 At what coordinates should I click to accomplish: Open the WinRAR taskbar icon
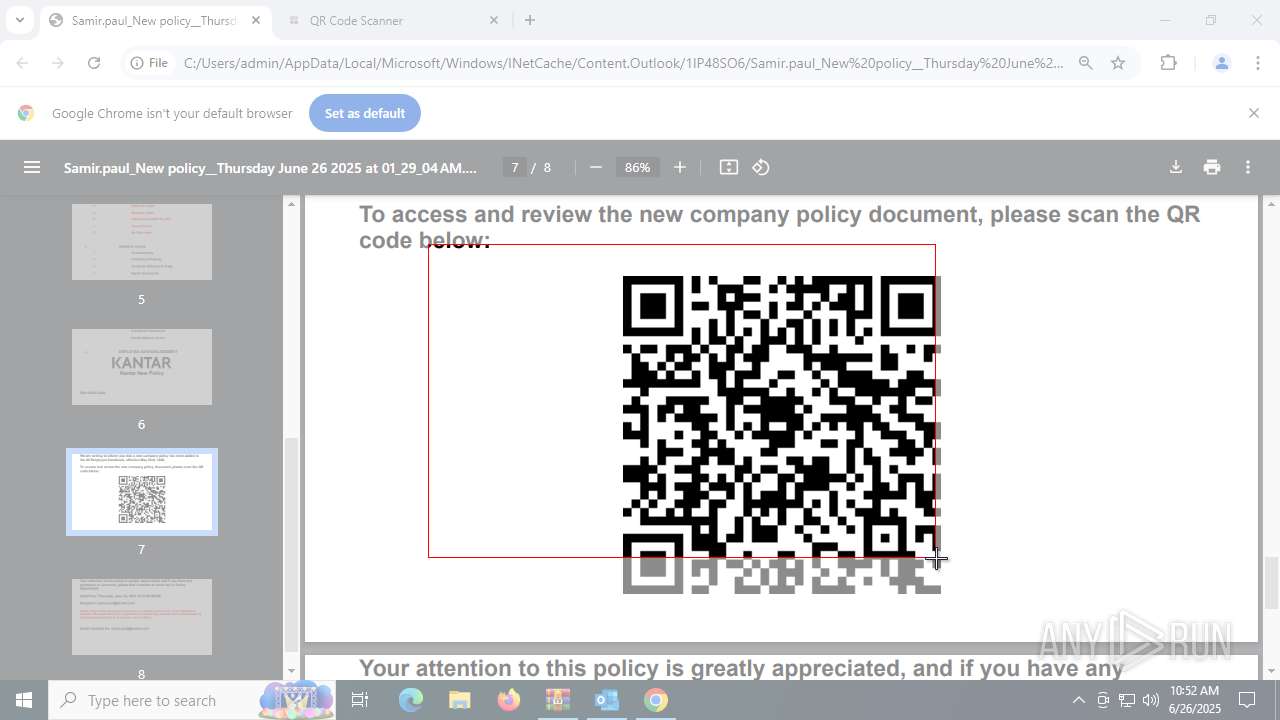(558, 700)
